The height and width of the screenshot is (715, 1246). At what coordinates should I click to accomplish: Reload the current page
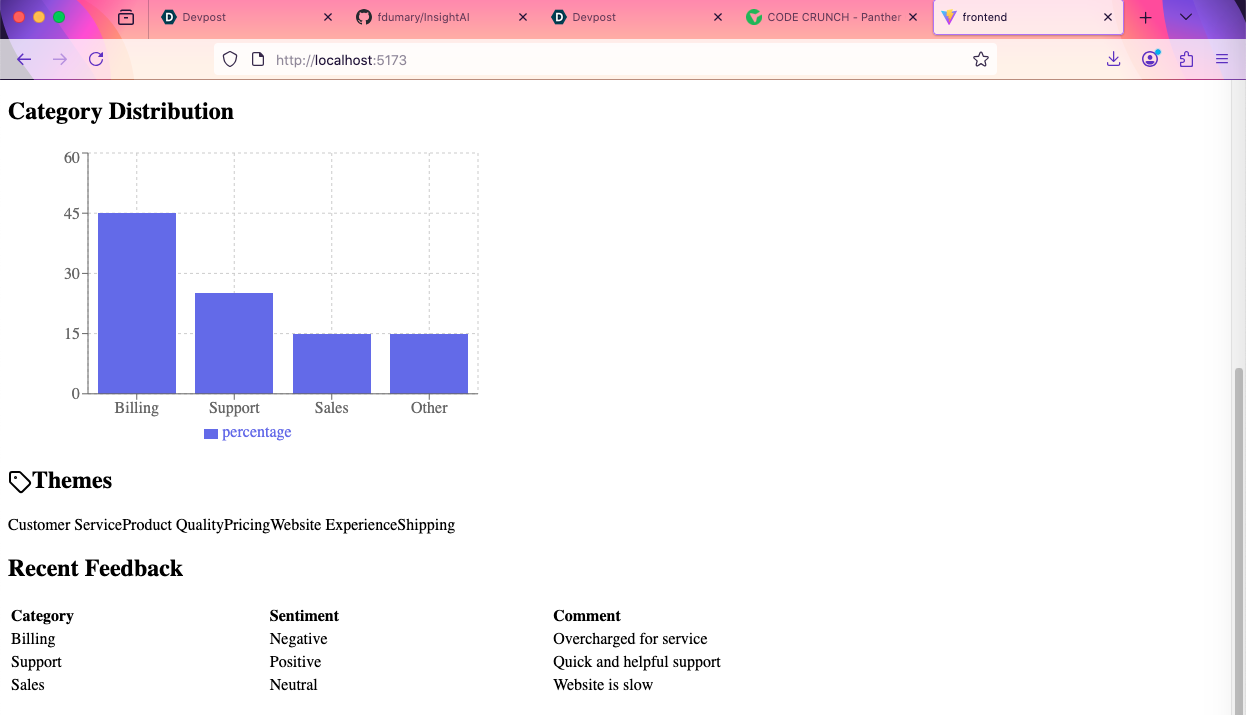[95, 58]
